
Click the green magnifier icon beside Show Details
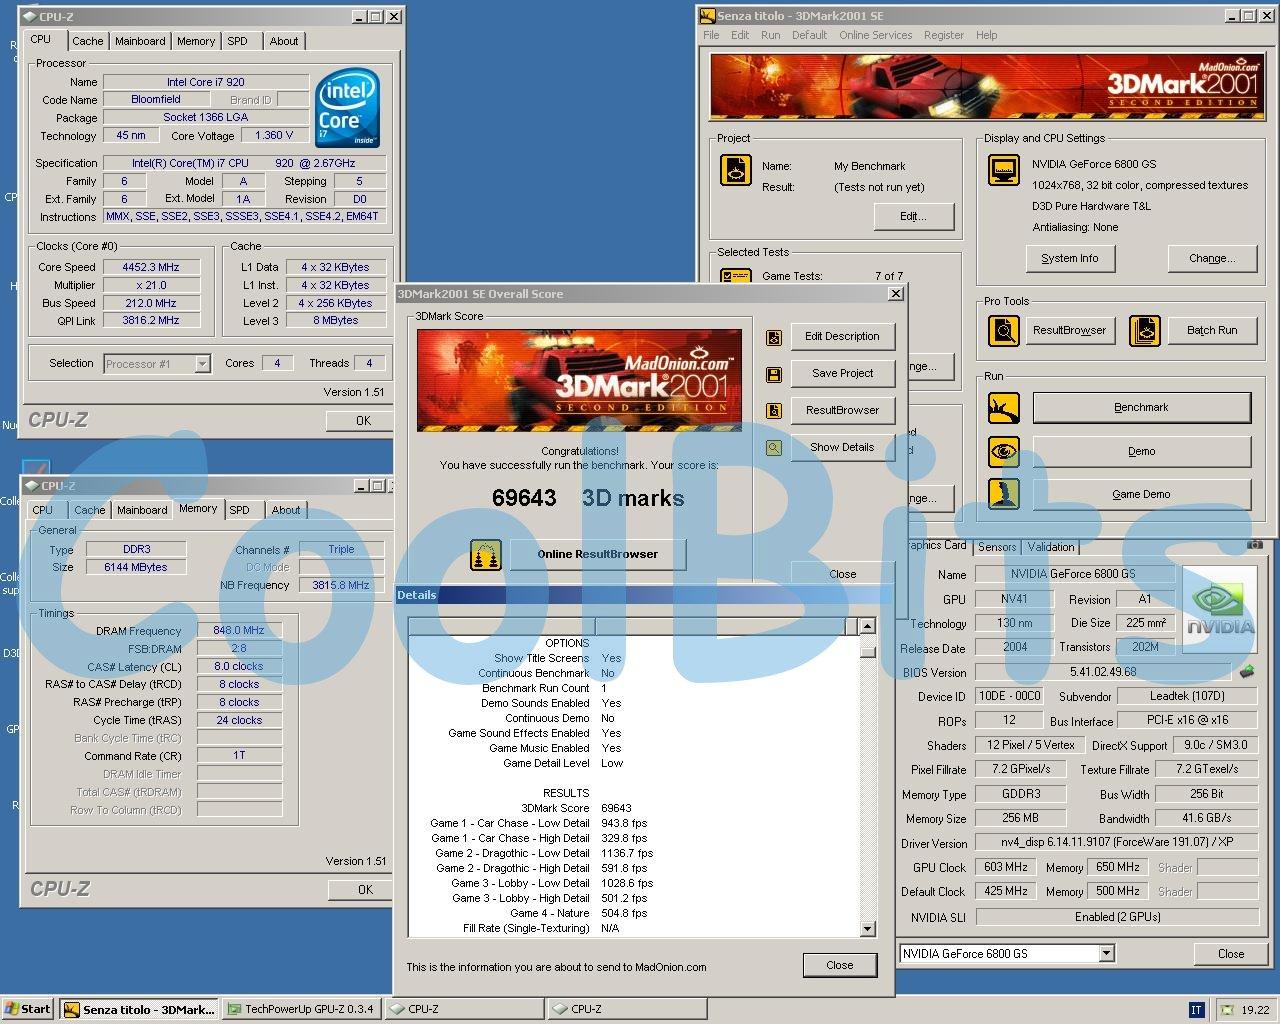773,448
